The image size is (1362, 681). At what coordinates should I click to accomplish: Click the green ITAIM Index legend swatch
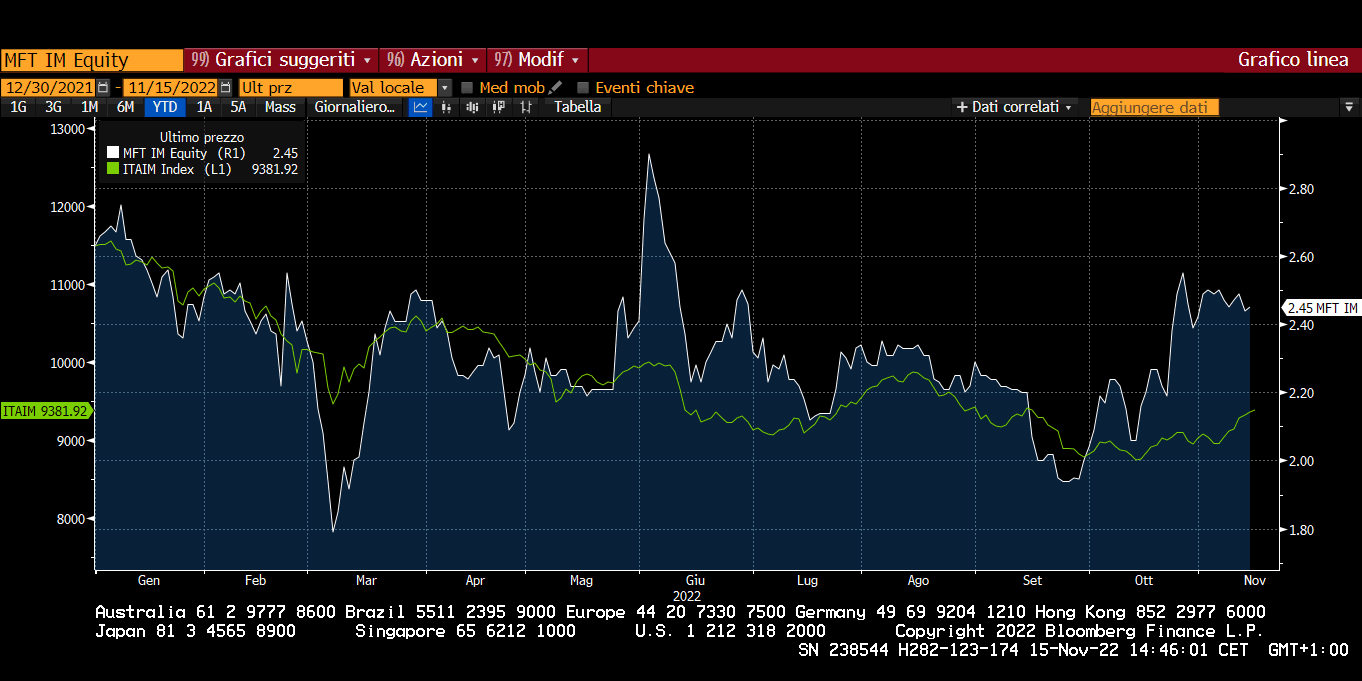click(112, 169)
